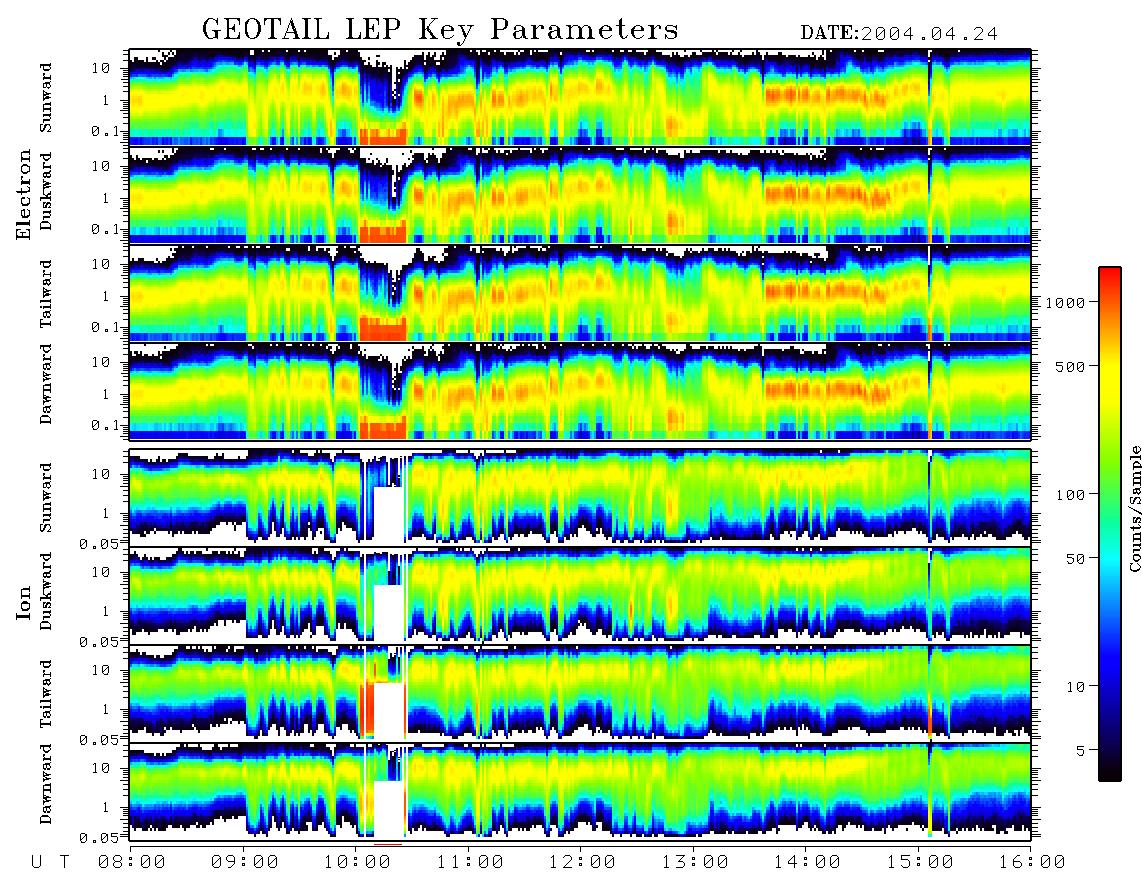Click the Electron Sunward spectrogram panel
Screen dimensions: 1142x880
click(x=580, y=97)
